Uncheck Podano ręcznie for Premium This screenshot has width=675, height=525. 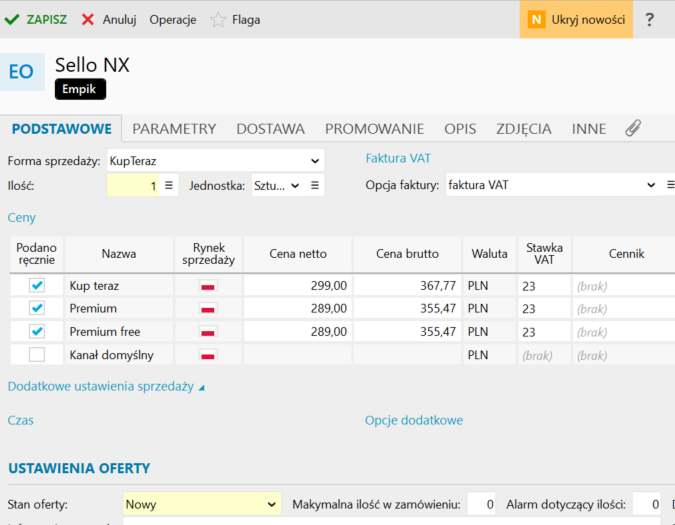tap(37, 308)
